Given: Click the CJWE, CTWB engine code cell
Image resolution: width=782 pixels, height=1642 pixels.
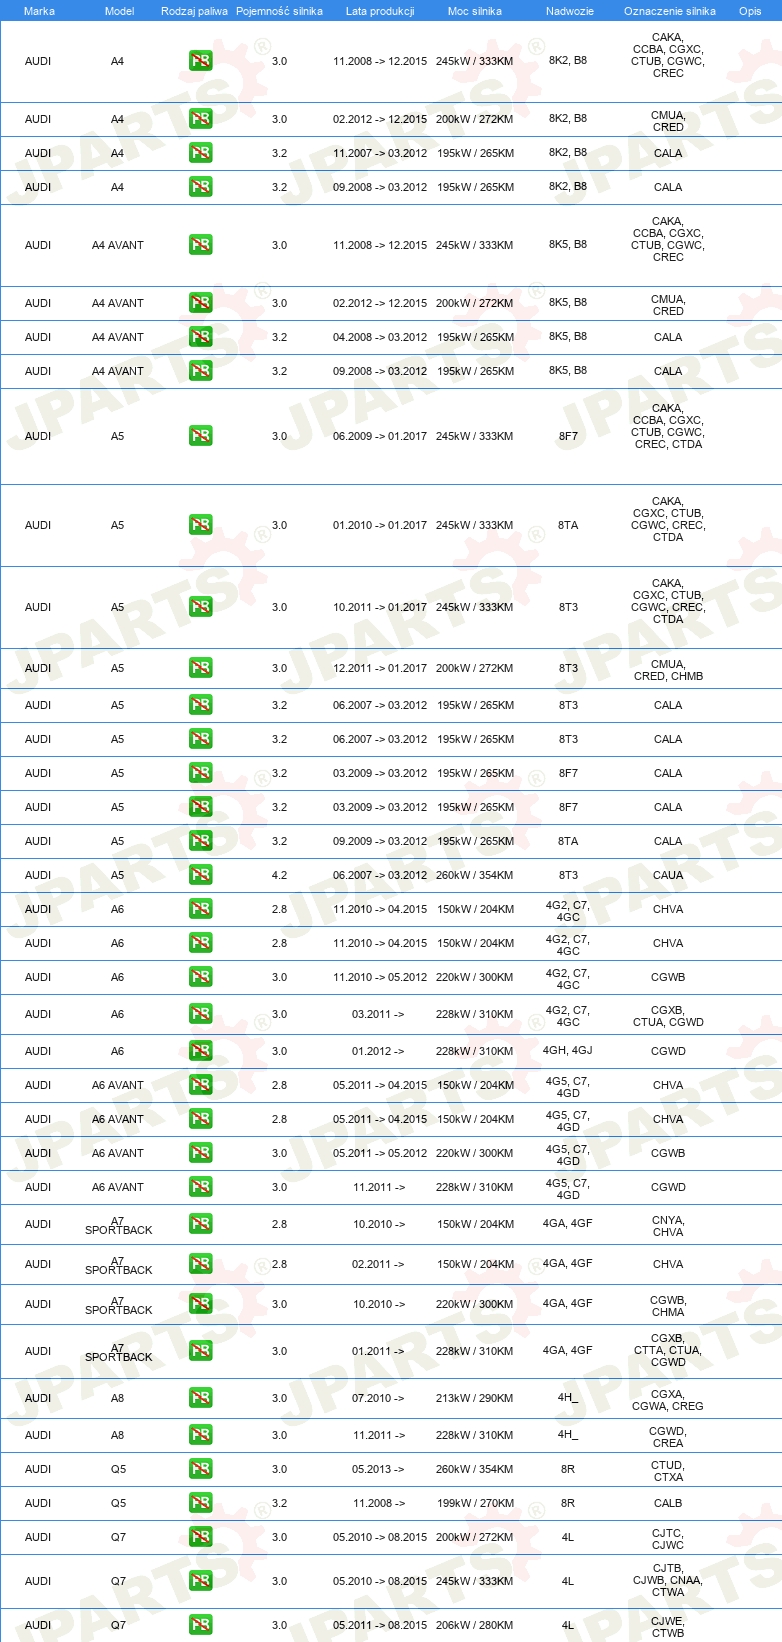Looking at the screenshot, I should 668,1627.
